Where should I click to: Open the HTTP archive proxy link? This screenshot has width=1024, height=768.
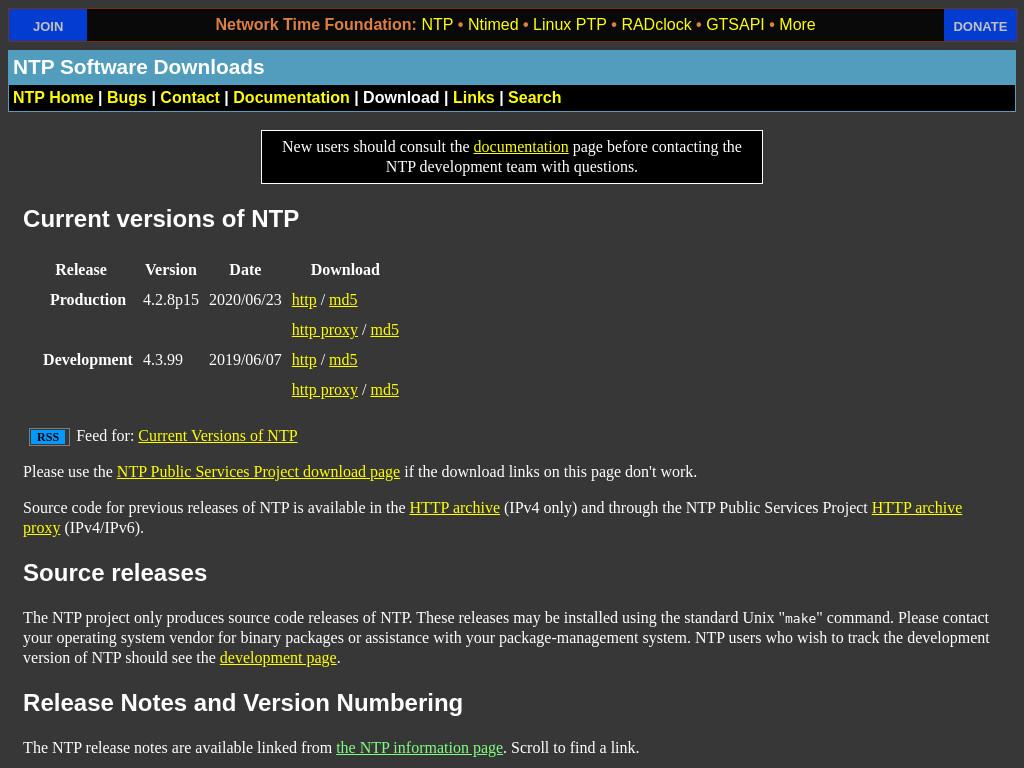[x=917, y=507]
